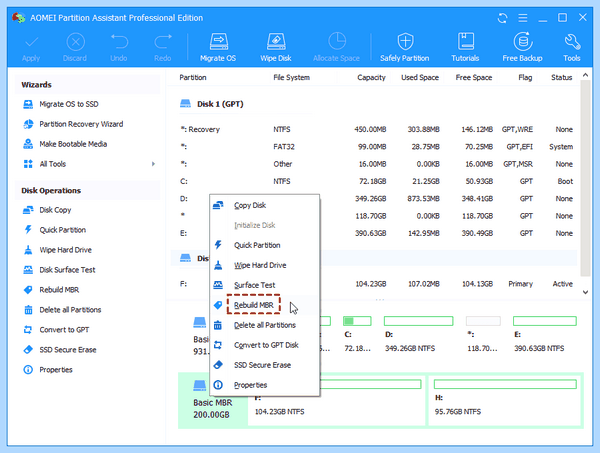Click the File System column header
The height and width of the screenshot is (453, 600).
pyautogui.click(x=292, y=77)
